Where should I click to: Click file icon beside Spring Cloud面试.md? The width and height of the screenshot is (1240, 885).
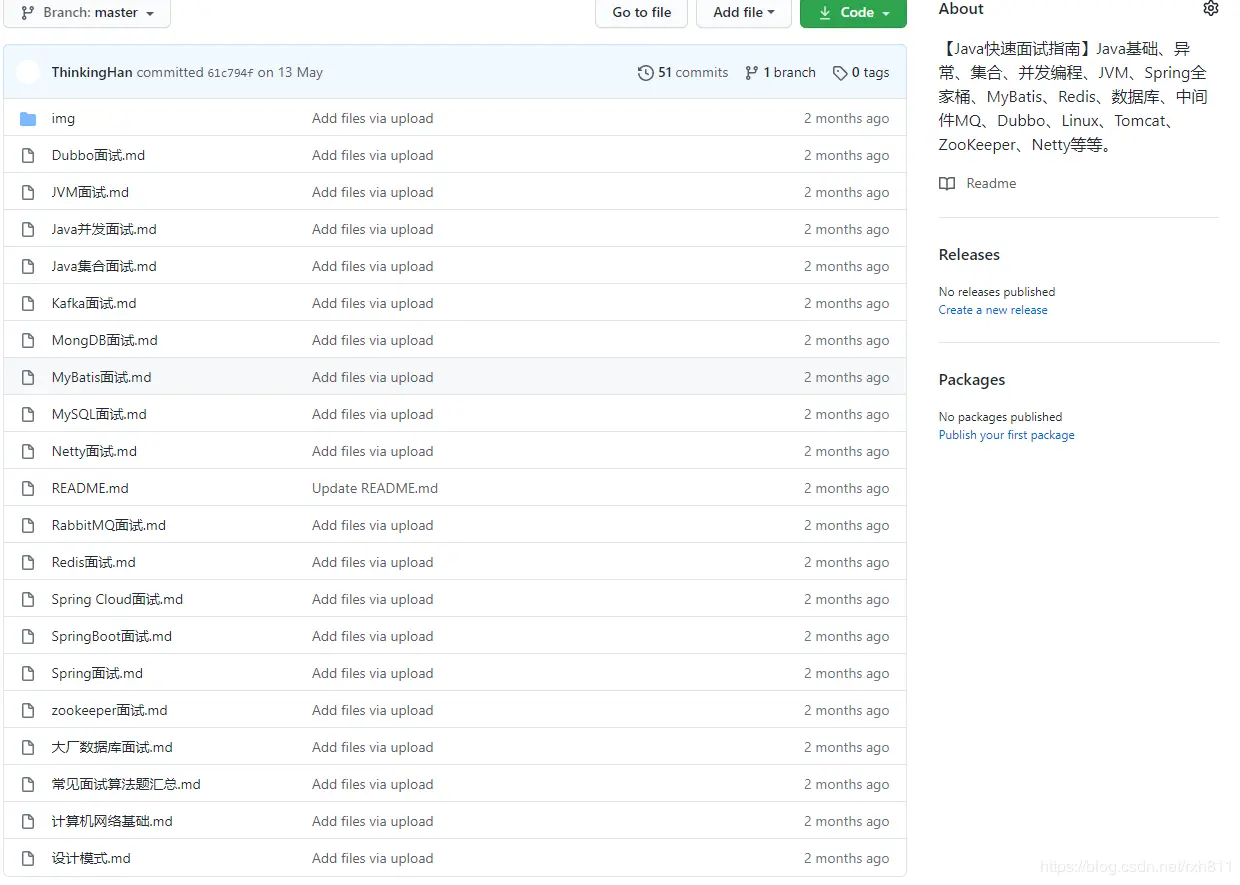pyautogui.click(x=28, y=600)
